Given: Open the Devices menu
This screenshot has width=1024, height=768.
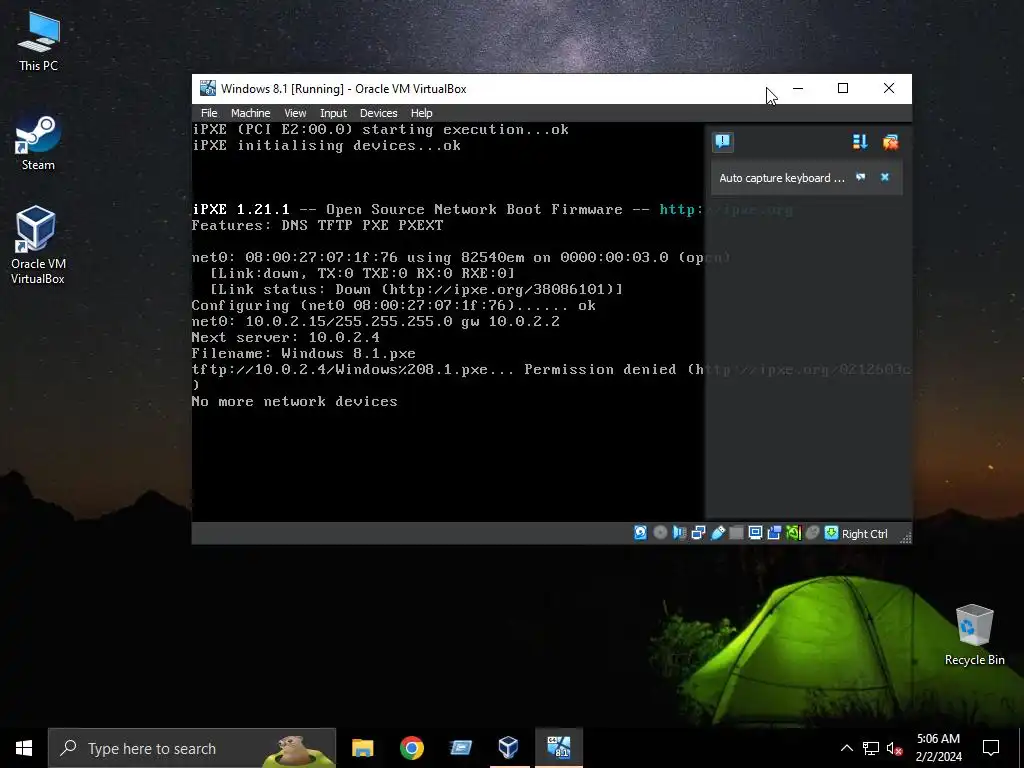Looking at the screenshot, I should (x=378, y=113).
